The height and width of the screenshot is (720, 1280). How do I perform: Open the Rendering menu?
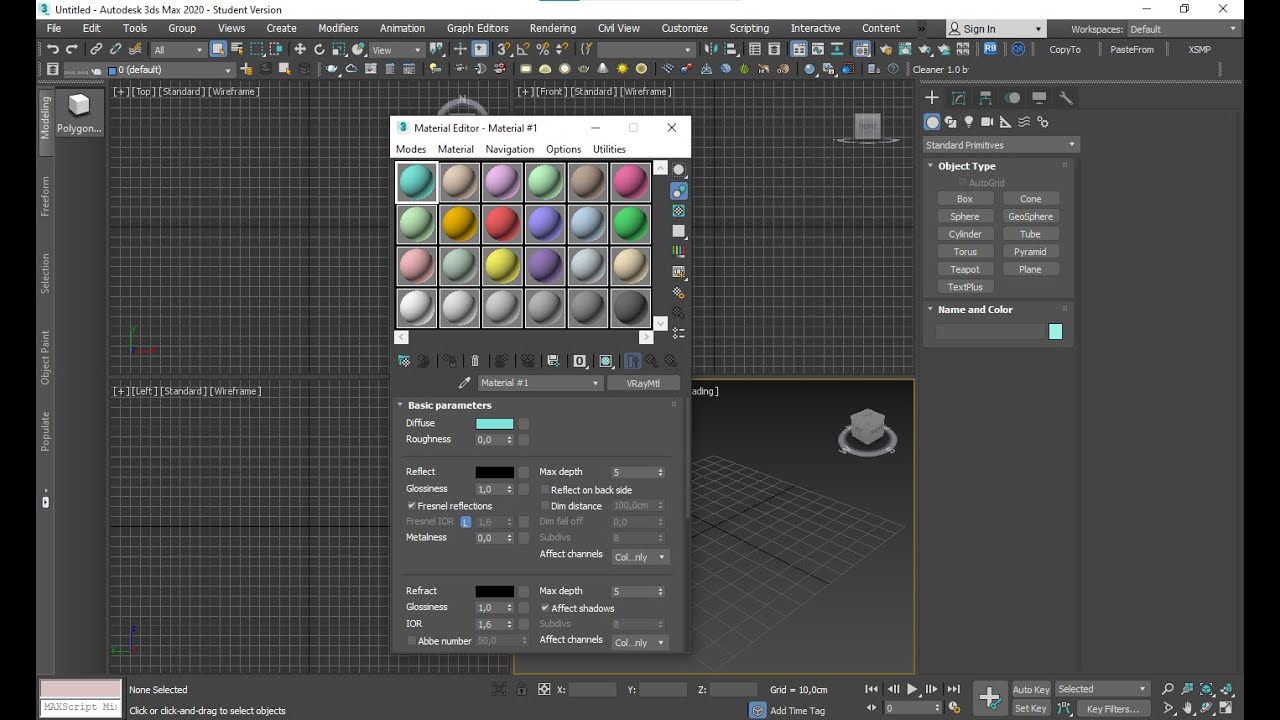click(552, 28)
